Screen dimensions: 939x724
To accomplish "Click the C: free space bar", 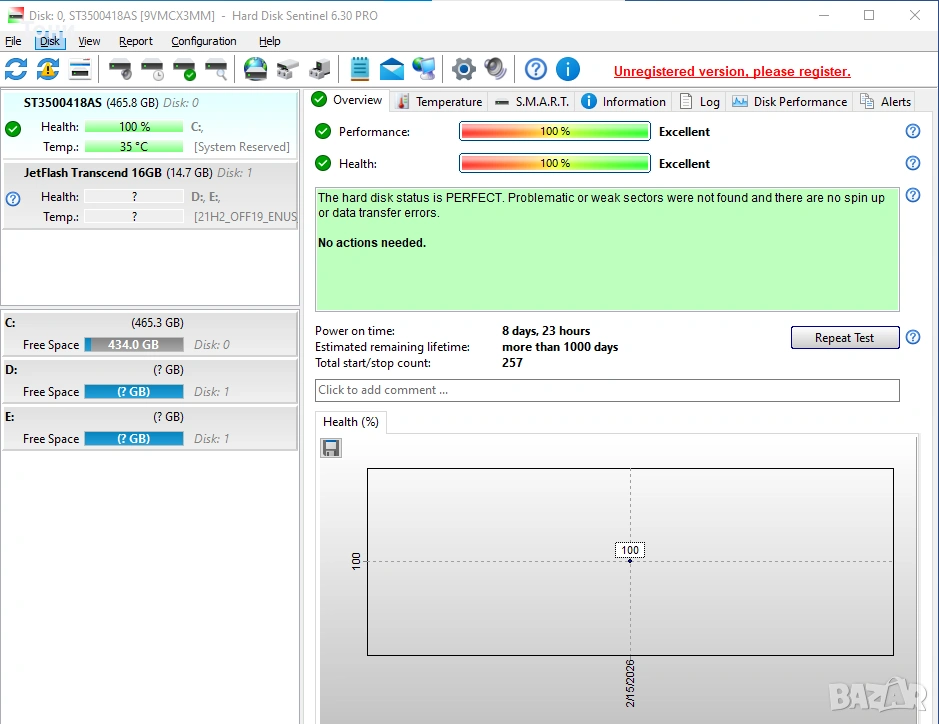I will click(x=133, y=345).
